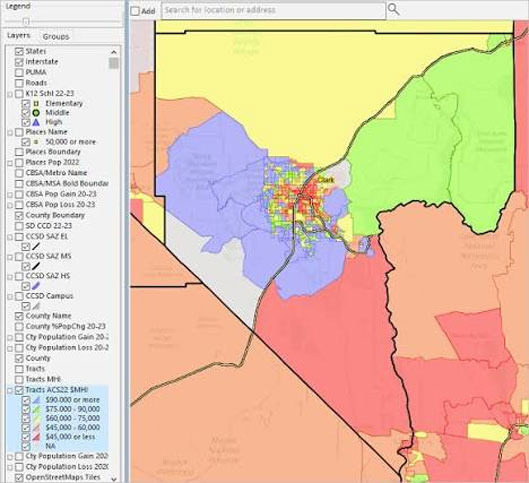Check the Add box beside search
This screenshot has width=529, height=483.
coord(135,11)
